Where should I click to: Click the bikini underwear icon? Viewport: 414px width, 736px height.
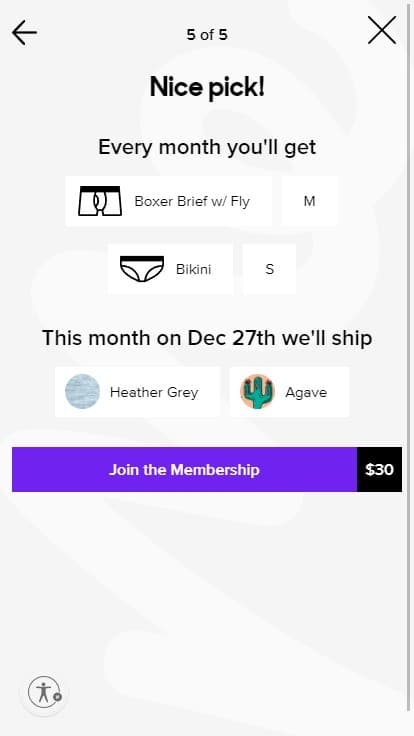click(142, 269)
